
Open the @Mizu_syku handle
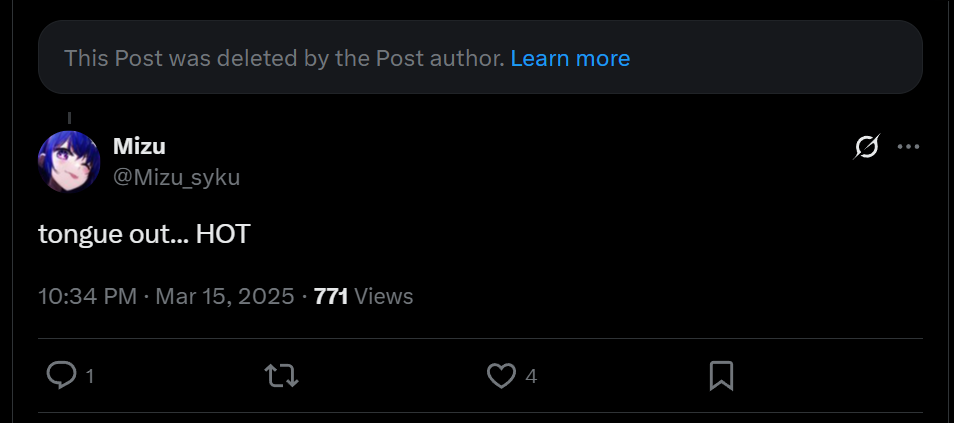coord(176,177)
